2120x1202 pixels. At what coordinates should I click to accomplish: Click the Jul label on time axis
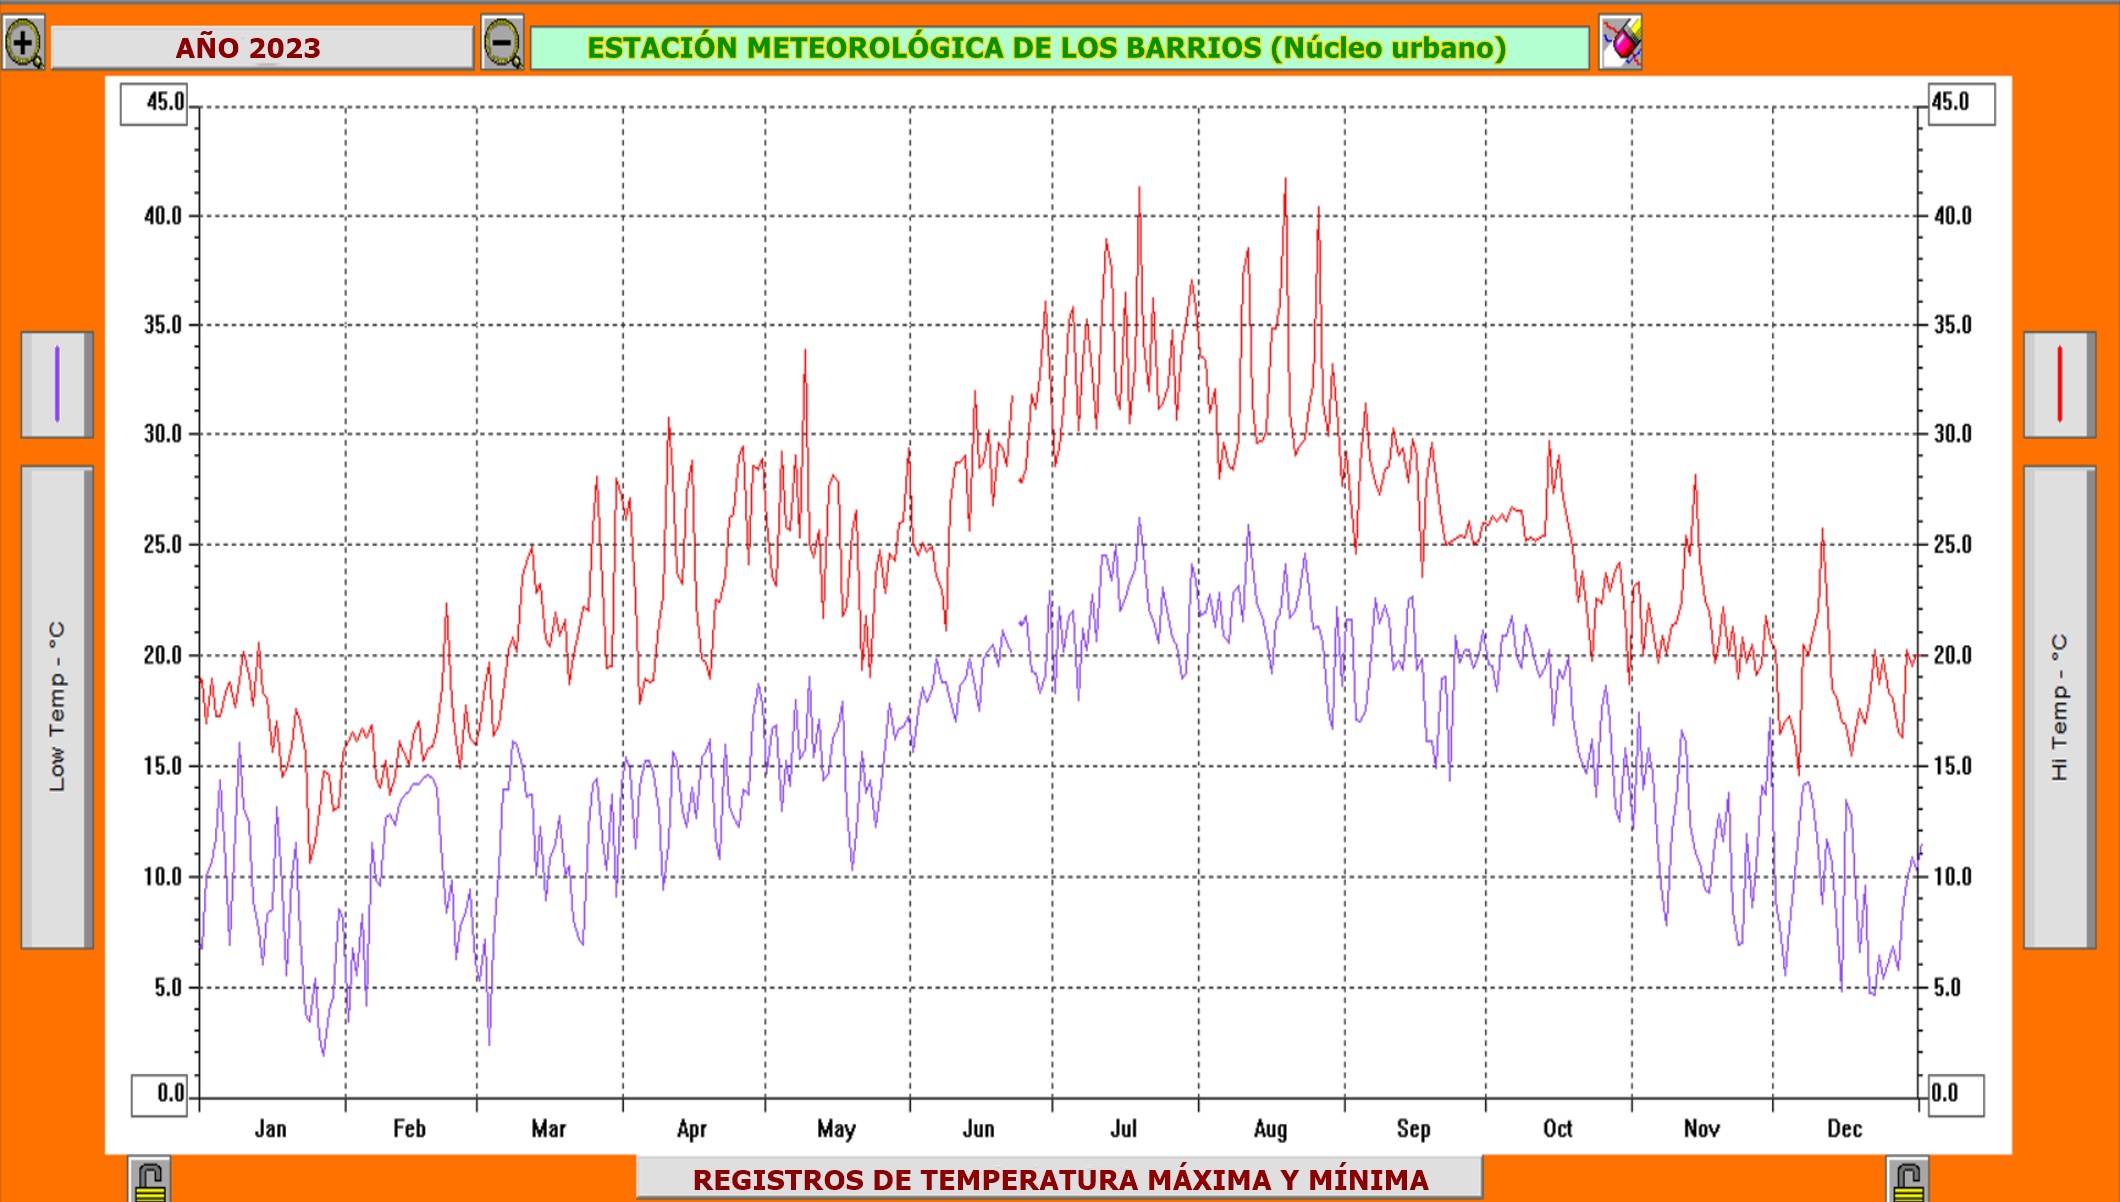[1123, 1129]
